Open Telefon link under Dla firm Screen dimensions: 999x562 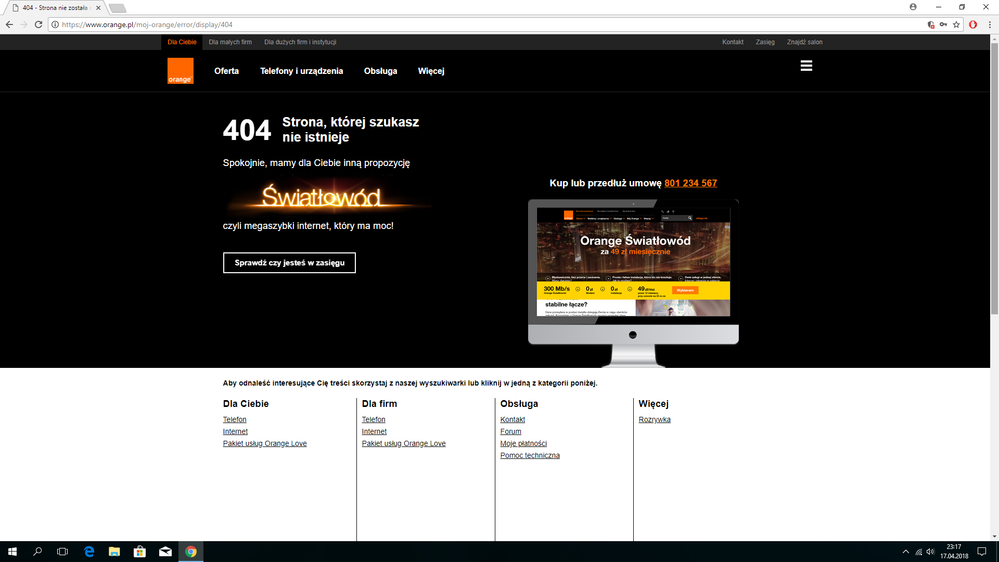coord(373,419)
